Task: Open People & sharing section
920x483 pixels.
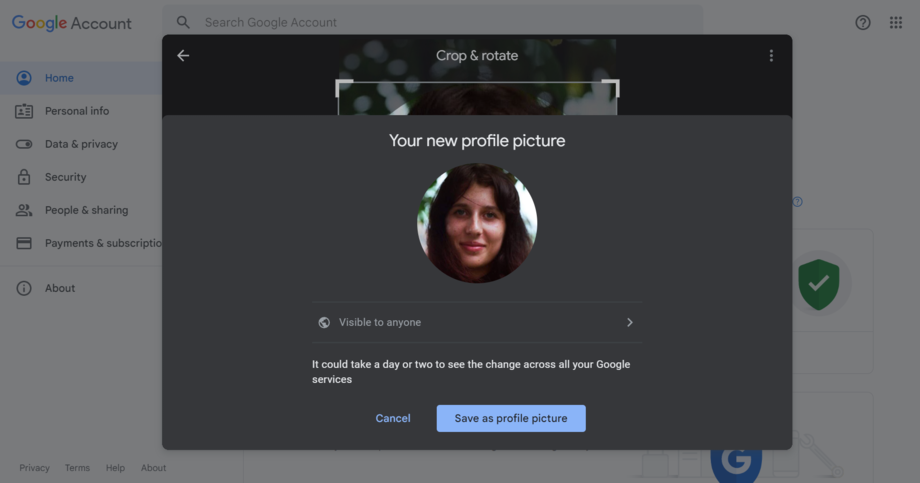Action: 86,210
